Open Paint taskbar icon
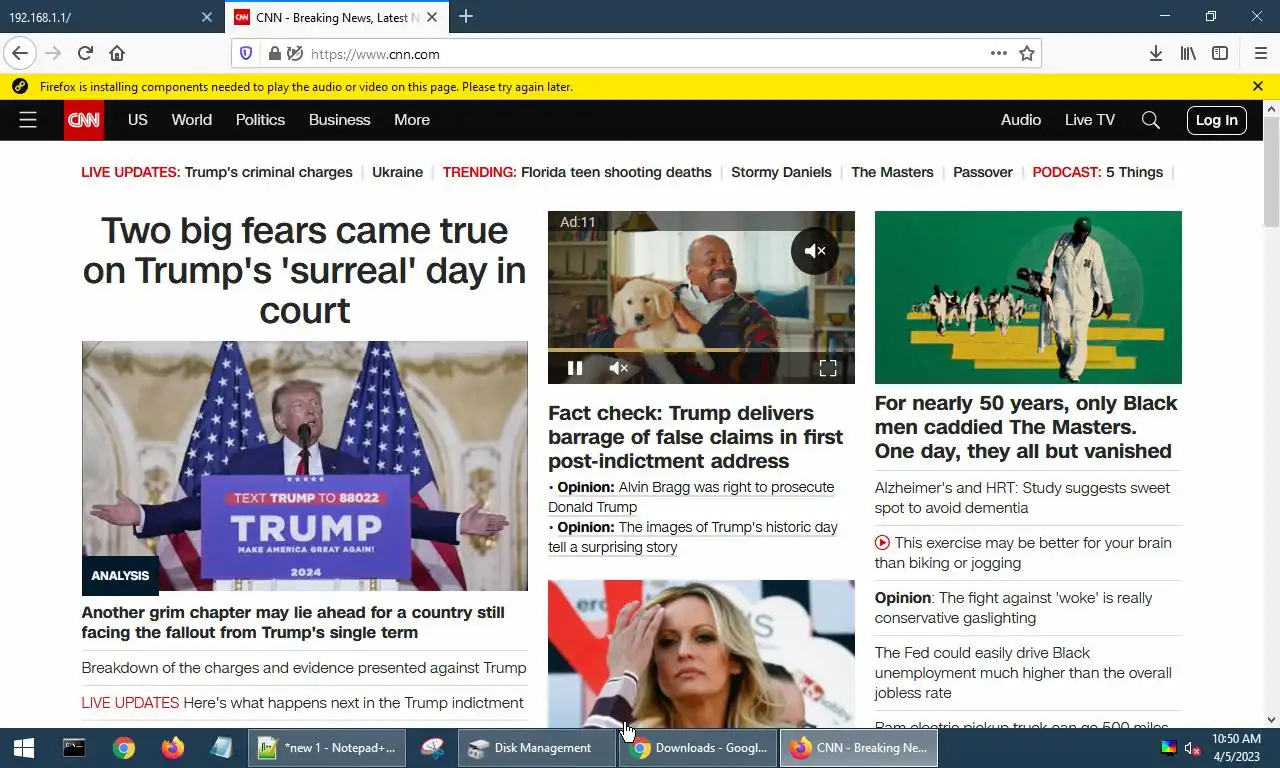Screen dimensions: 1280x768 click(x=432, y=748)
